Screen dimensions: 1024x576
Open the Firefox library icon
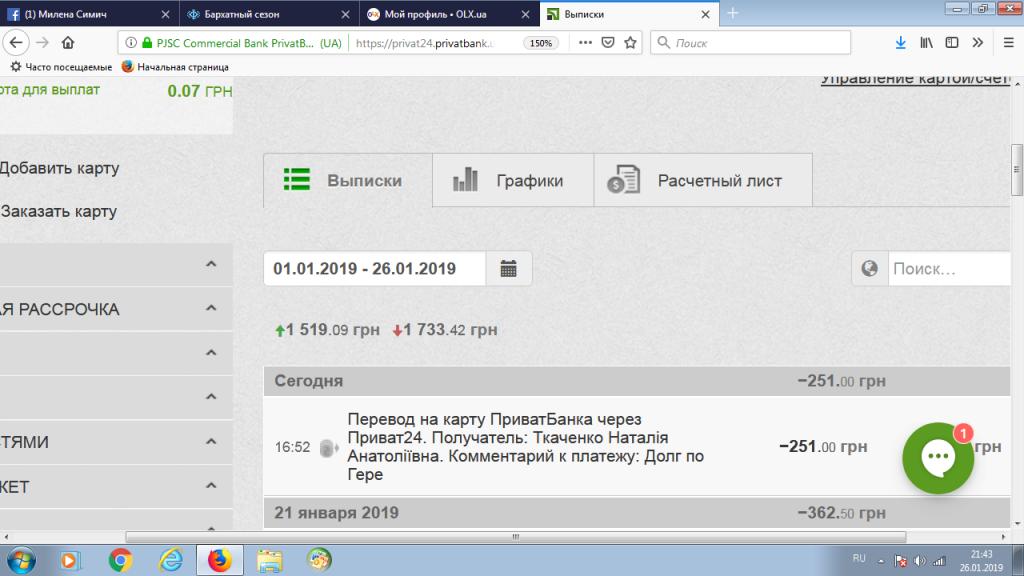click(927, 43)
